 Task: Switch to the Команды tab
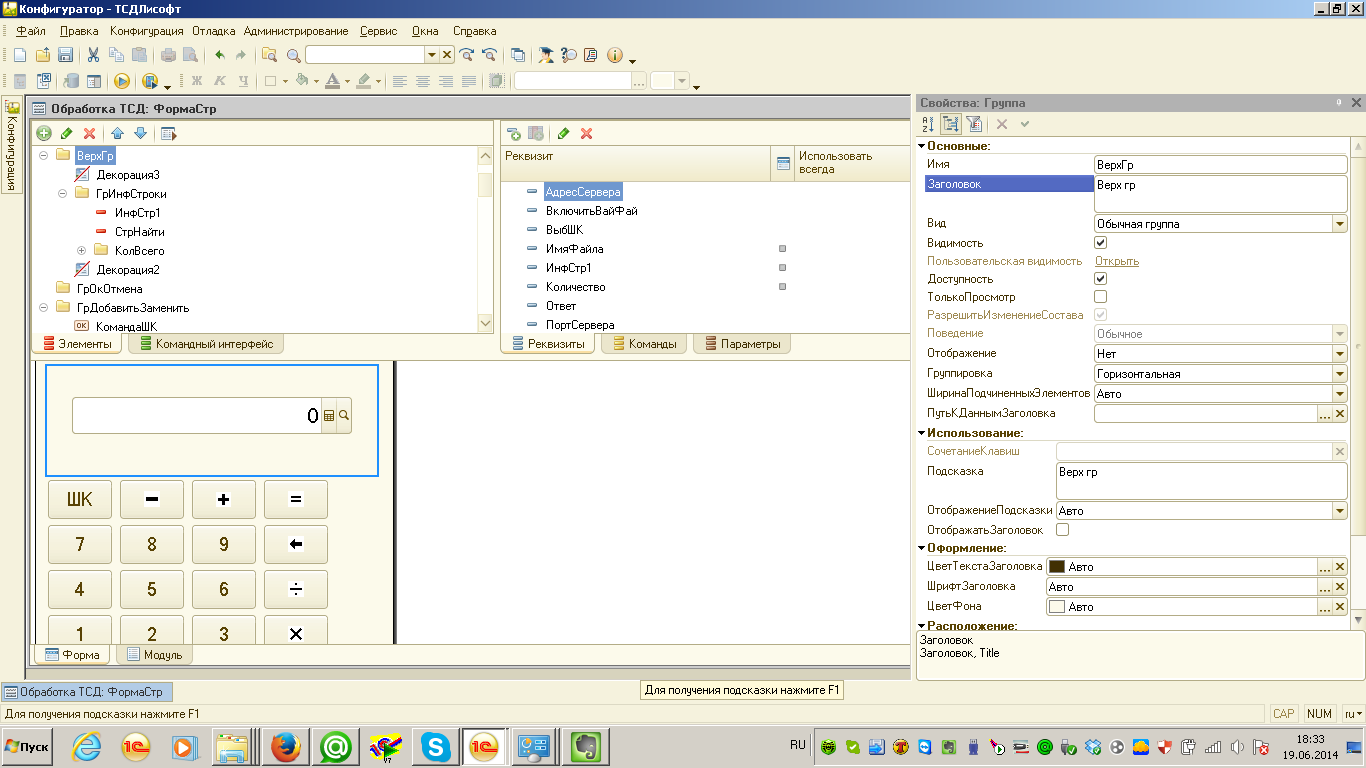[644, 344]
